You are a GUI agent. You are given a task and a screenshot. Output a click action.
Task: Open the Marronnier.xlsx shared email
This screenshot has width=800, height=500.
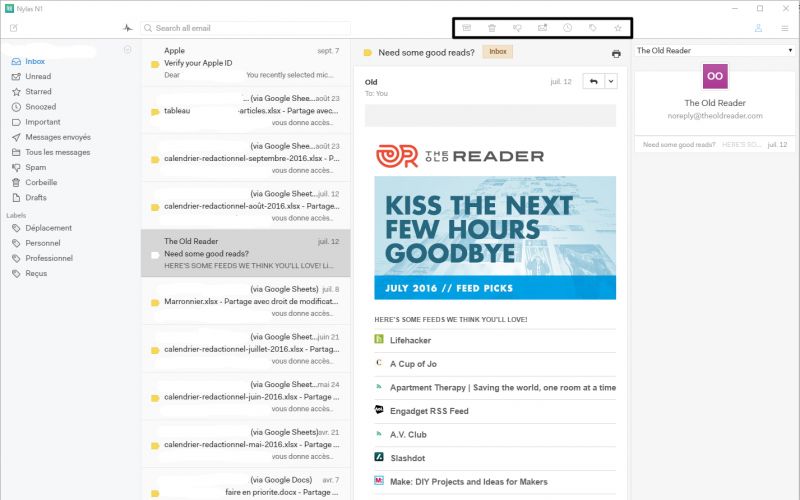(x=246, y=301)
